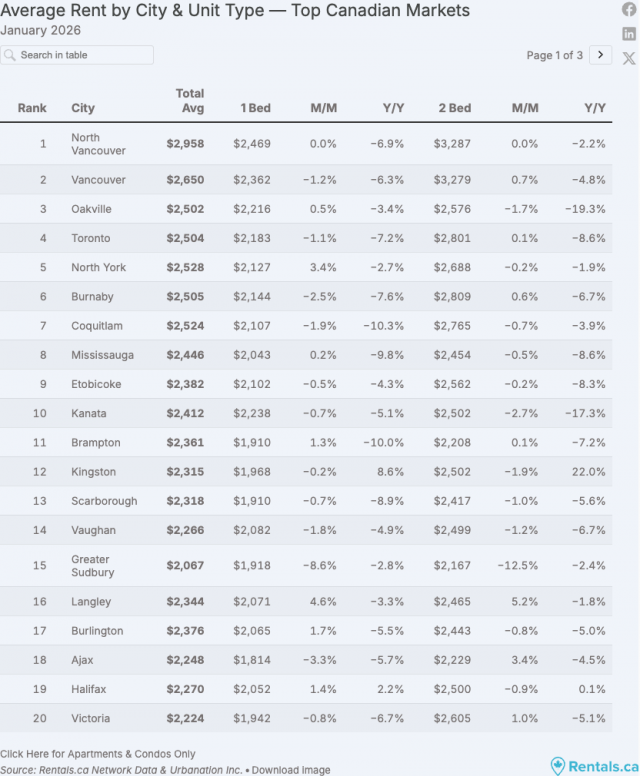Share on Facebook icon
The height and width of the screenshot is (776, 640).
(629, 9)
